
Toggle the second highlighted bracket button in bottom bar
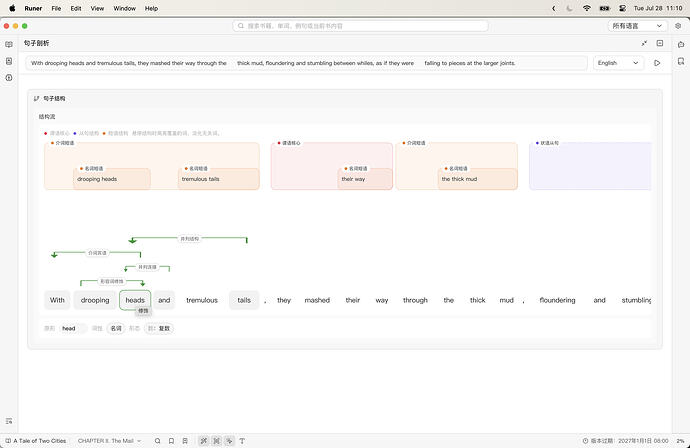(217, 441)
